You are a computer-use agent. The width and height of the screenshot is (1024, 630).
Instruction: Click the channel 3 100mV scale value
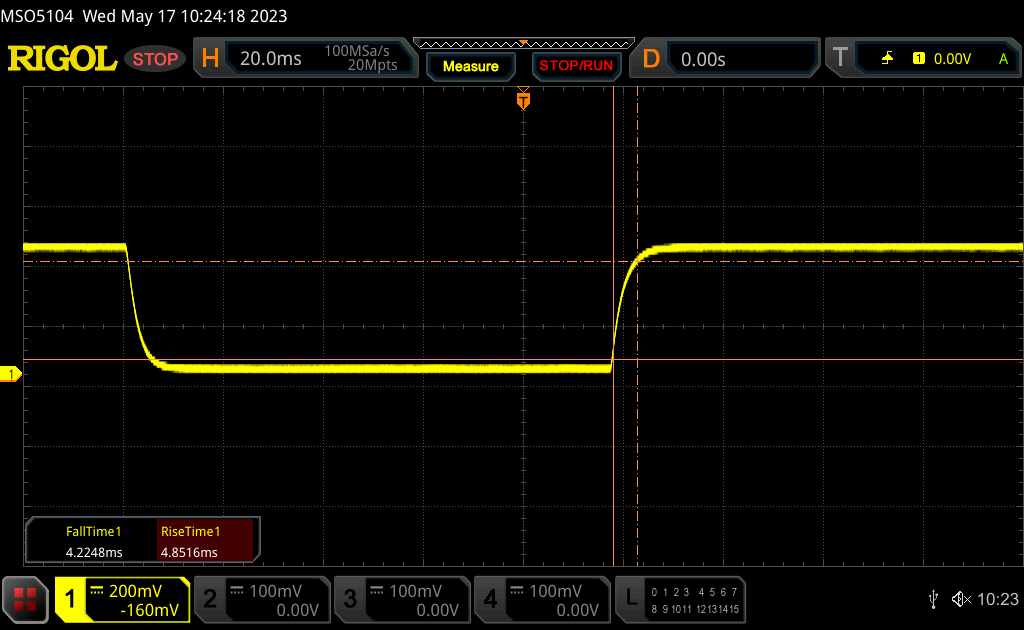pyautogui.click(x=415, y=591)
